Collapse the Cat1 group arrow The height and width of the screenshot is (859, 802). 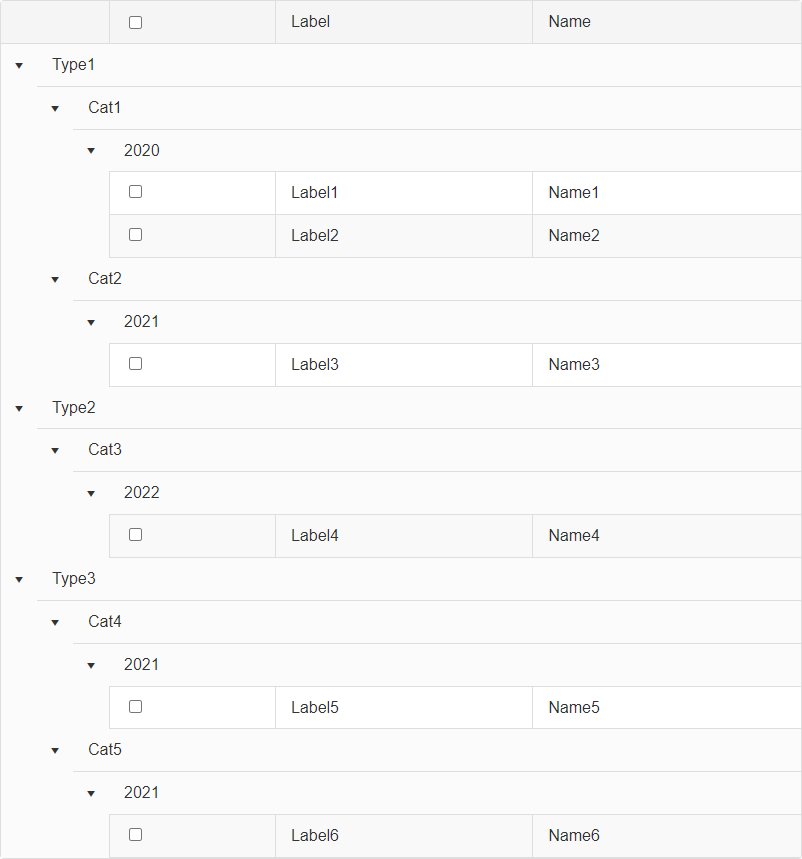point(55,109)
